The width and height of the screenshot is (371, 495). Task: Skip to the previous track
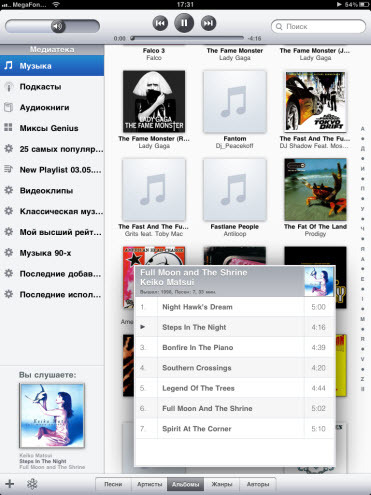[160, 23]
